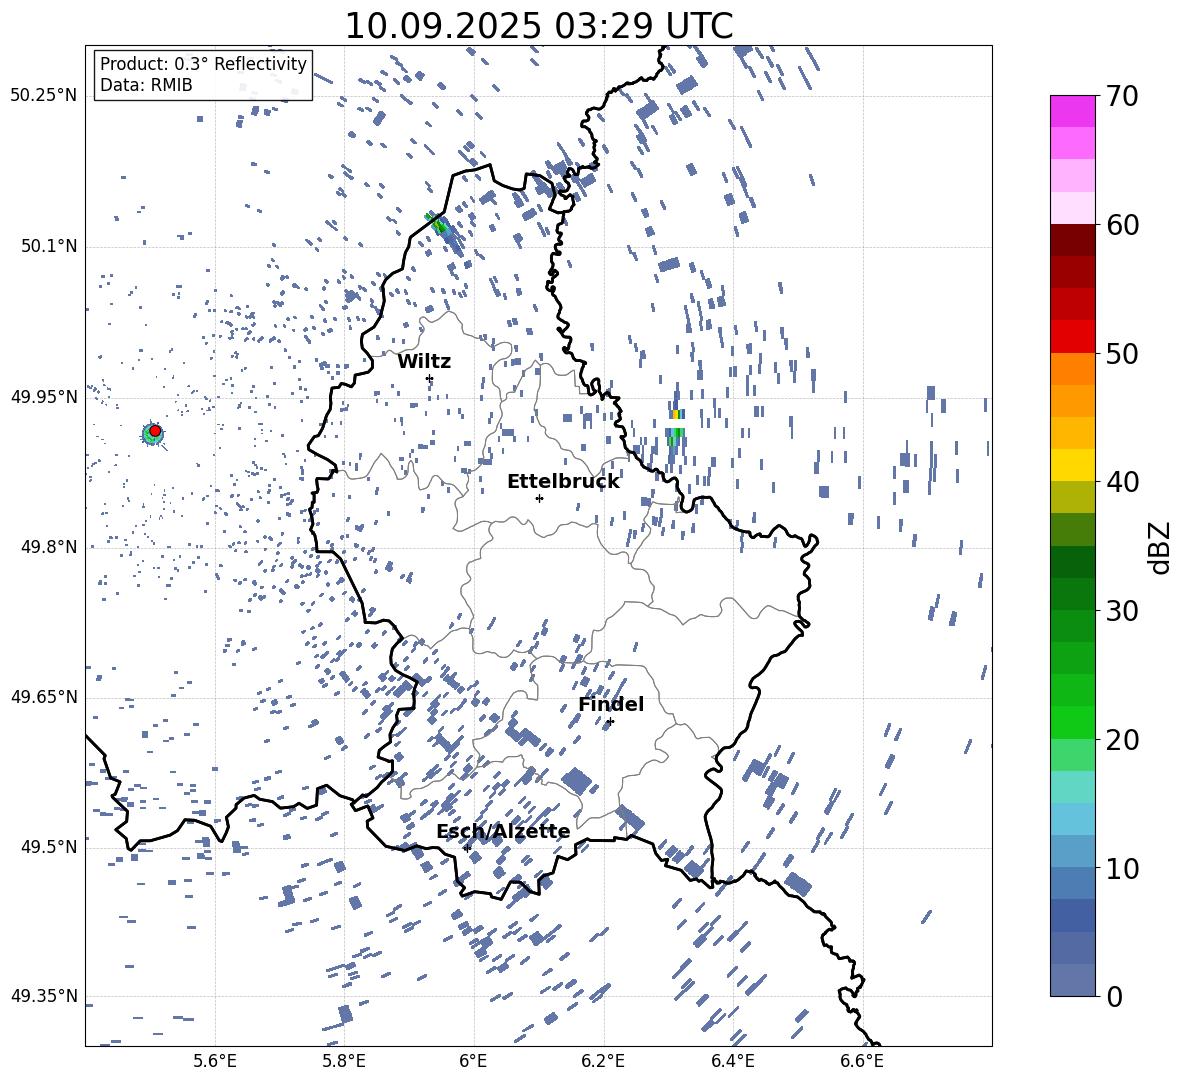Image resolution: width=1184 pixels, height=1081 pixels.
Task: Click the yellow colorbar segment above 40
Action: [x=1072, y=465]
